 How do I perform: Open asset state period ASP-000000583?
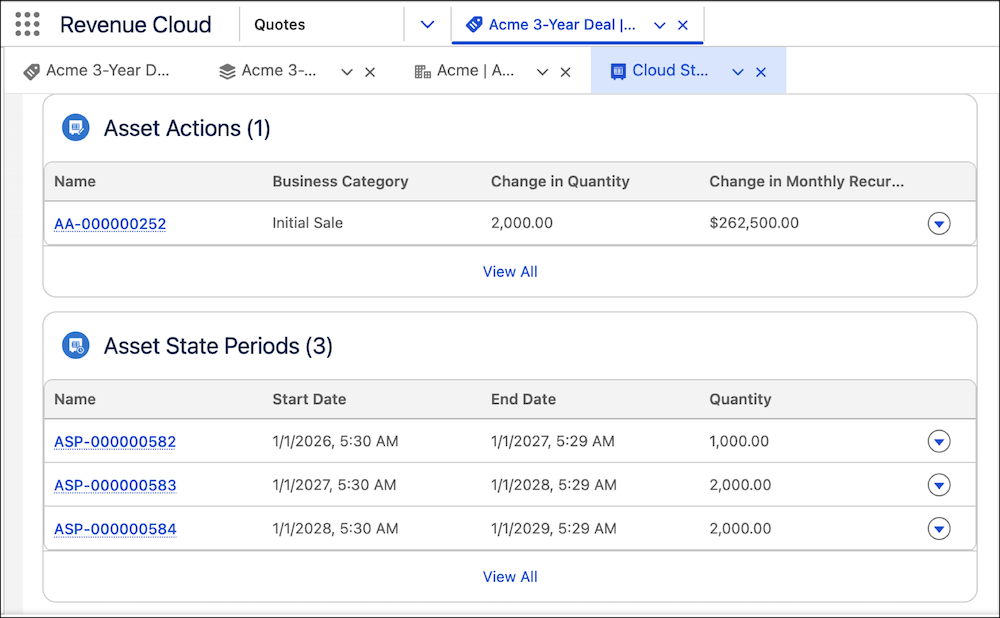tap(115, 485)
